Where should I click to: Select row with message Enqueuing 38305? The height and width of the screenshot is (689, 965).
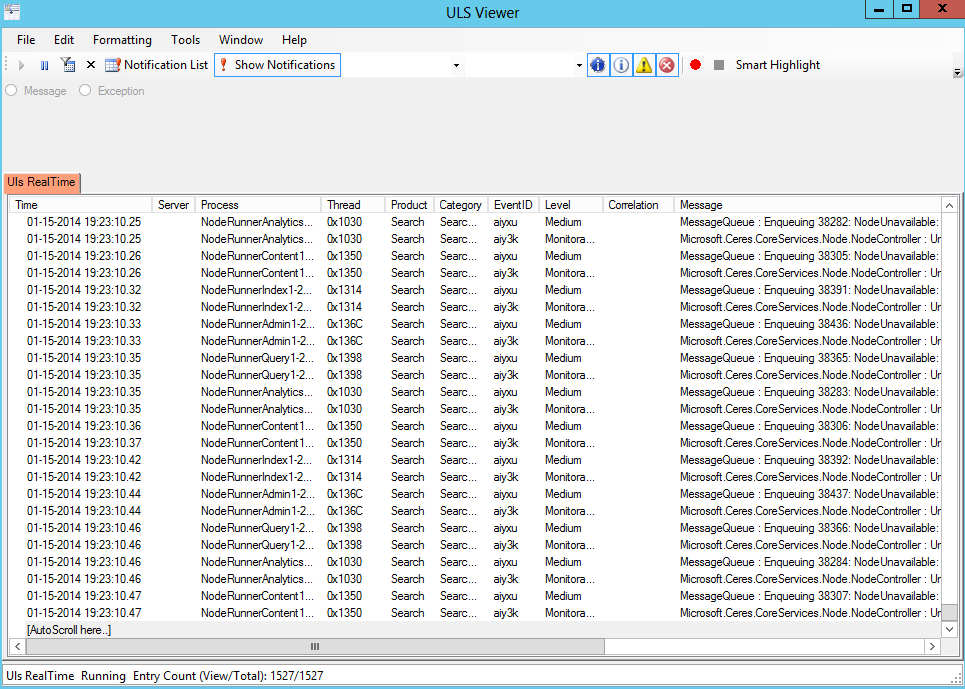[475, 256]
